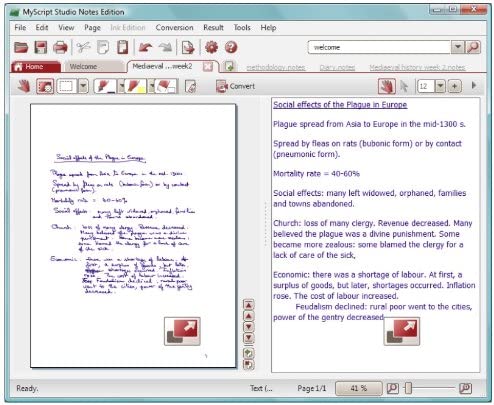Open Mediaeval history week 2.notes link
Screen dimensions: 494x405
[417, 68]
